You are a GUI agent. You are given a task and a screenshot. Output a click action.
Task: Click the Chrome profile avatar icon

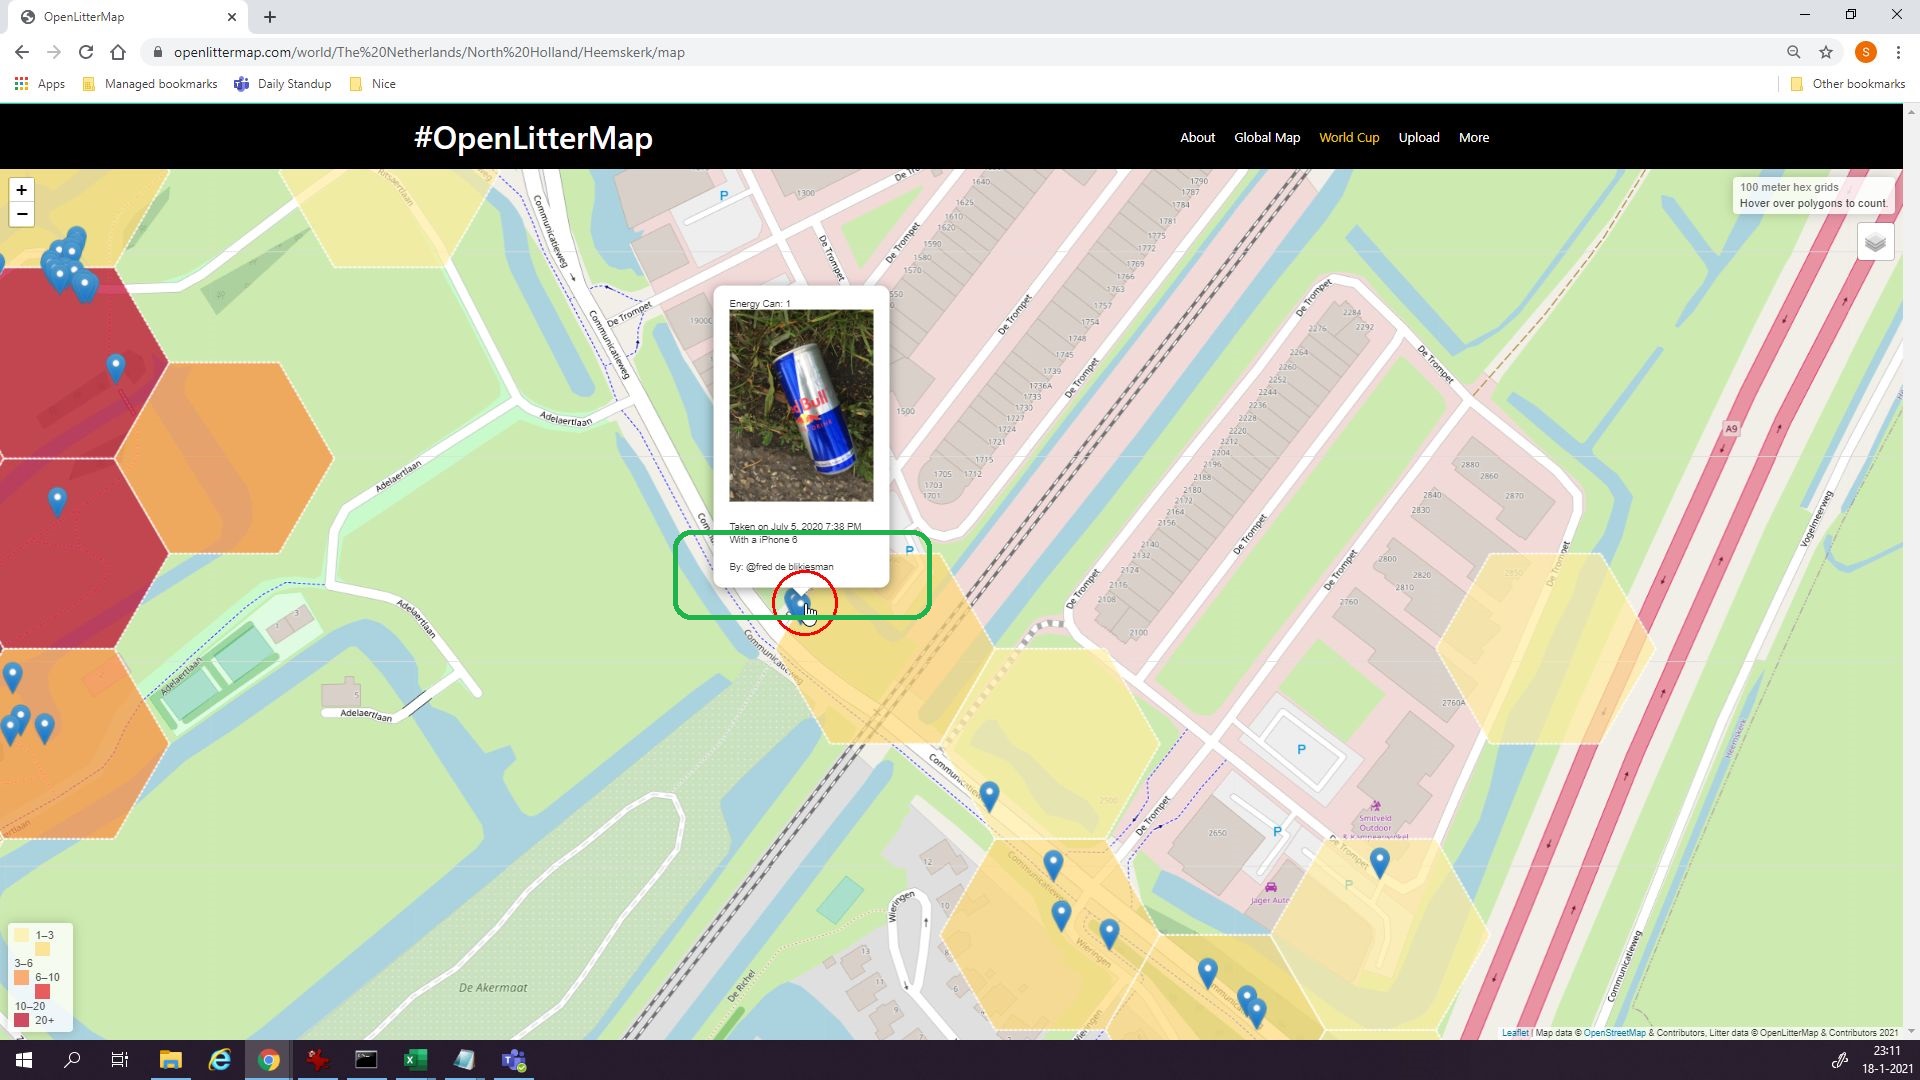point(1866,51)
